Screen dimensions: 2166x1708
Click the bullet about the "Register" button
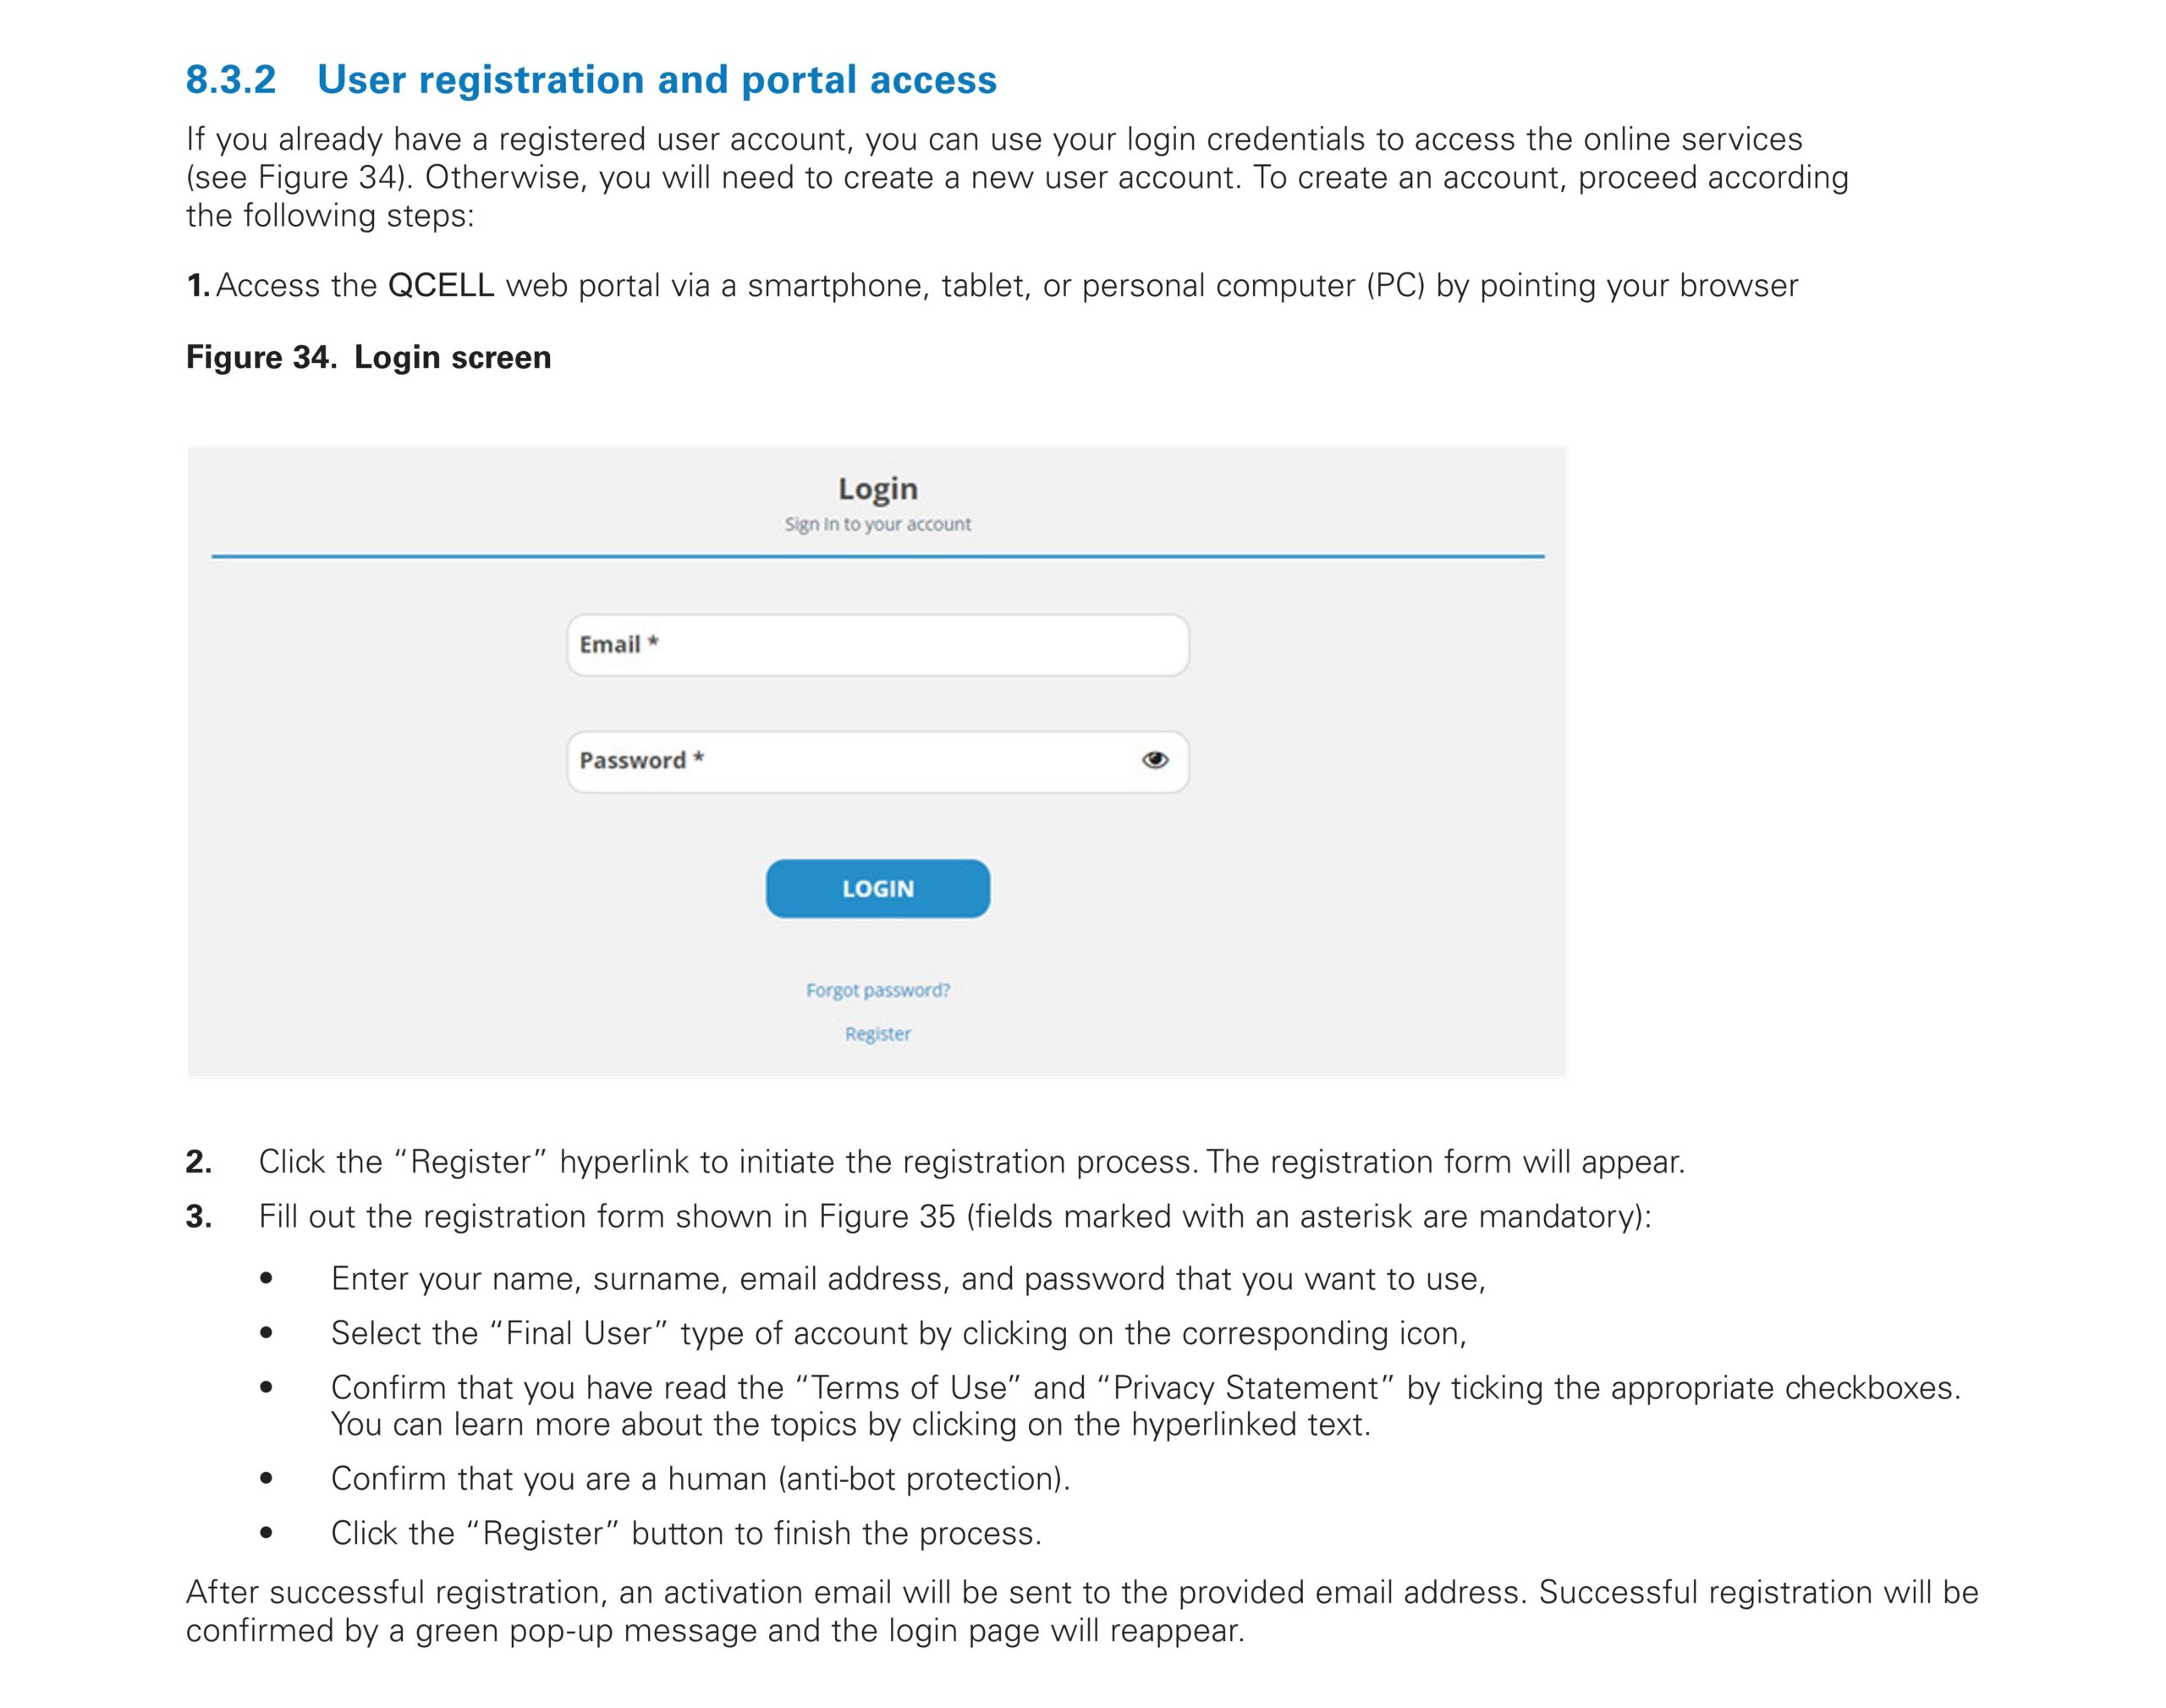pyautogui.click(x=686, y=1533)
